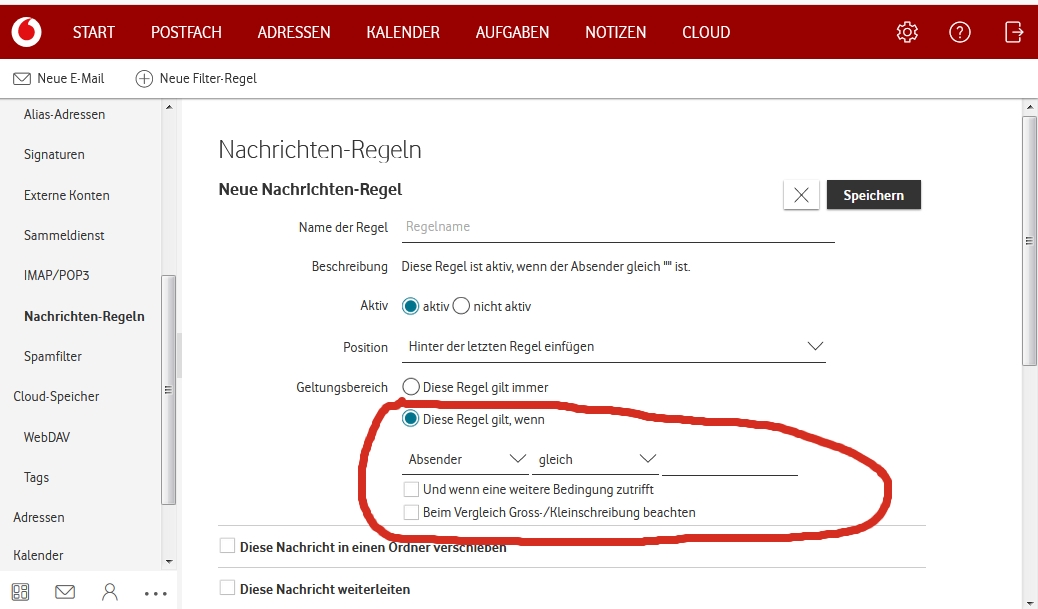1038x609 pixels.
Task: Choose 'Diese Regel gilt immer'
Action: click(411, 386)
